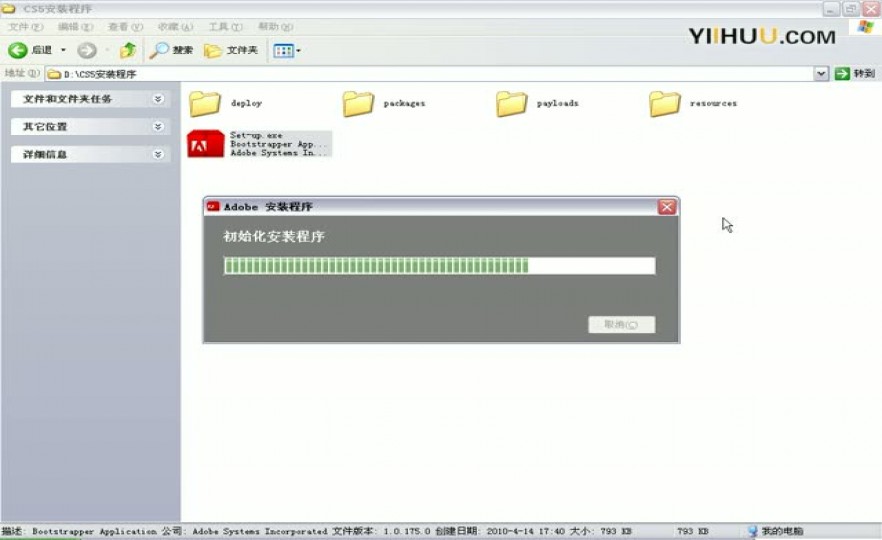Click the grey Forward arrow icon
The height and width of the screenshot is (540, 882).
pos(87,51)
